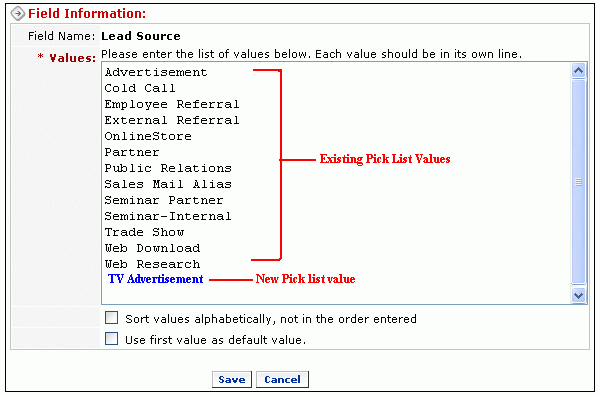Click the Web Research entry

click(152, 265)
